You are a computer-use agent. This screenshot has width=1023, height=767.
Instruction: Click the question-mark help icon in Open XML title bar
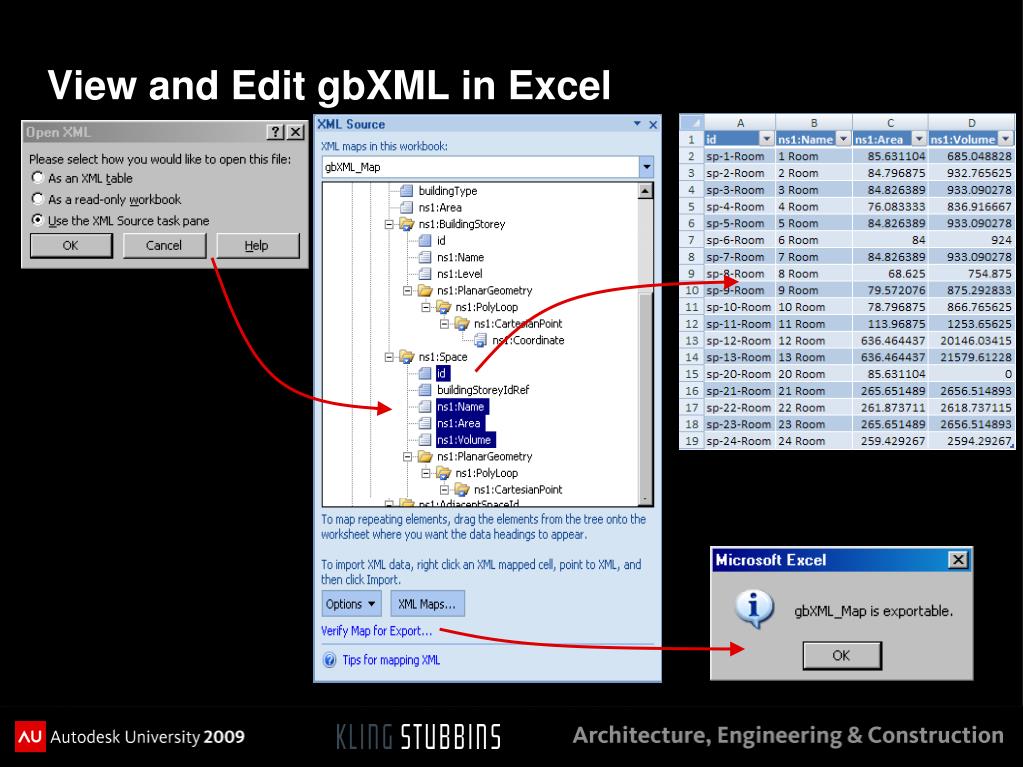click(275, 132)
